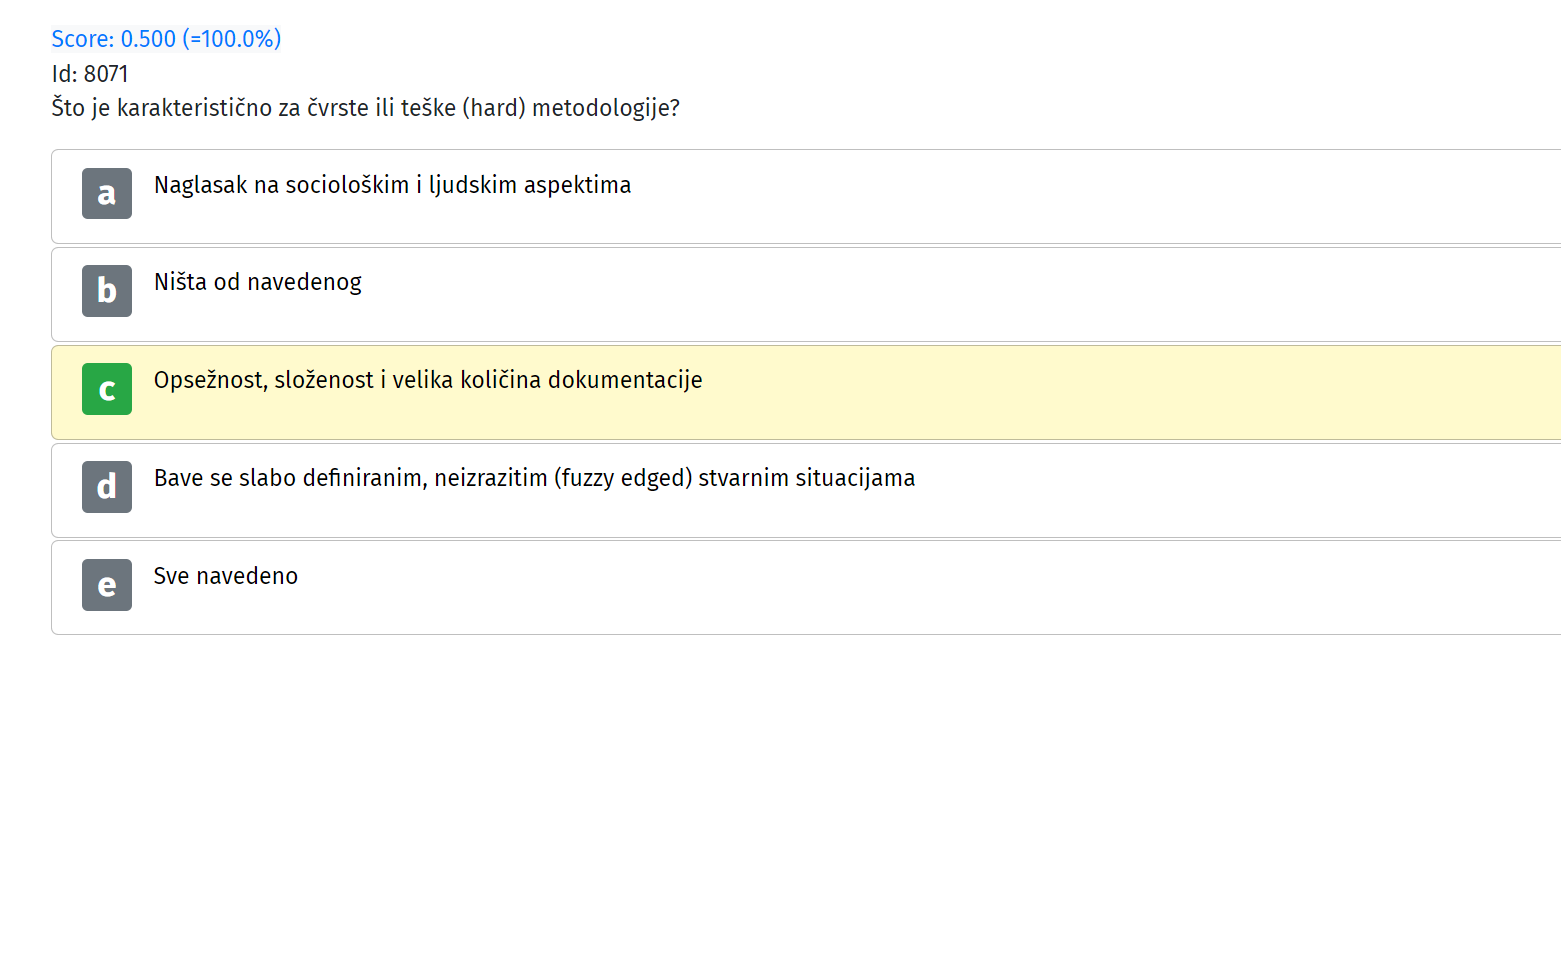
Task: Click the 'Id: 8071' label
Action: tap(90, 74)
